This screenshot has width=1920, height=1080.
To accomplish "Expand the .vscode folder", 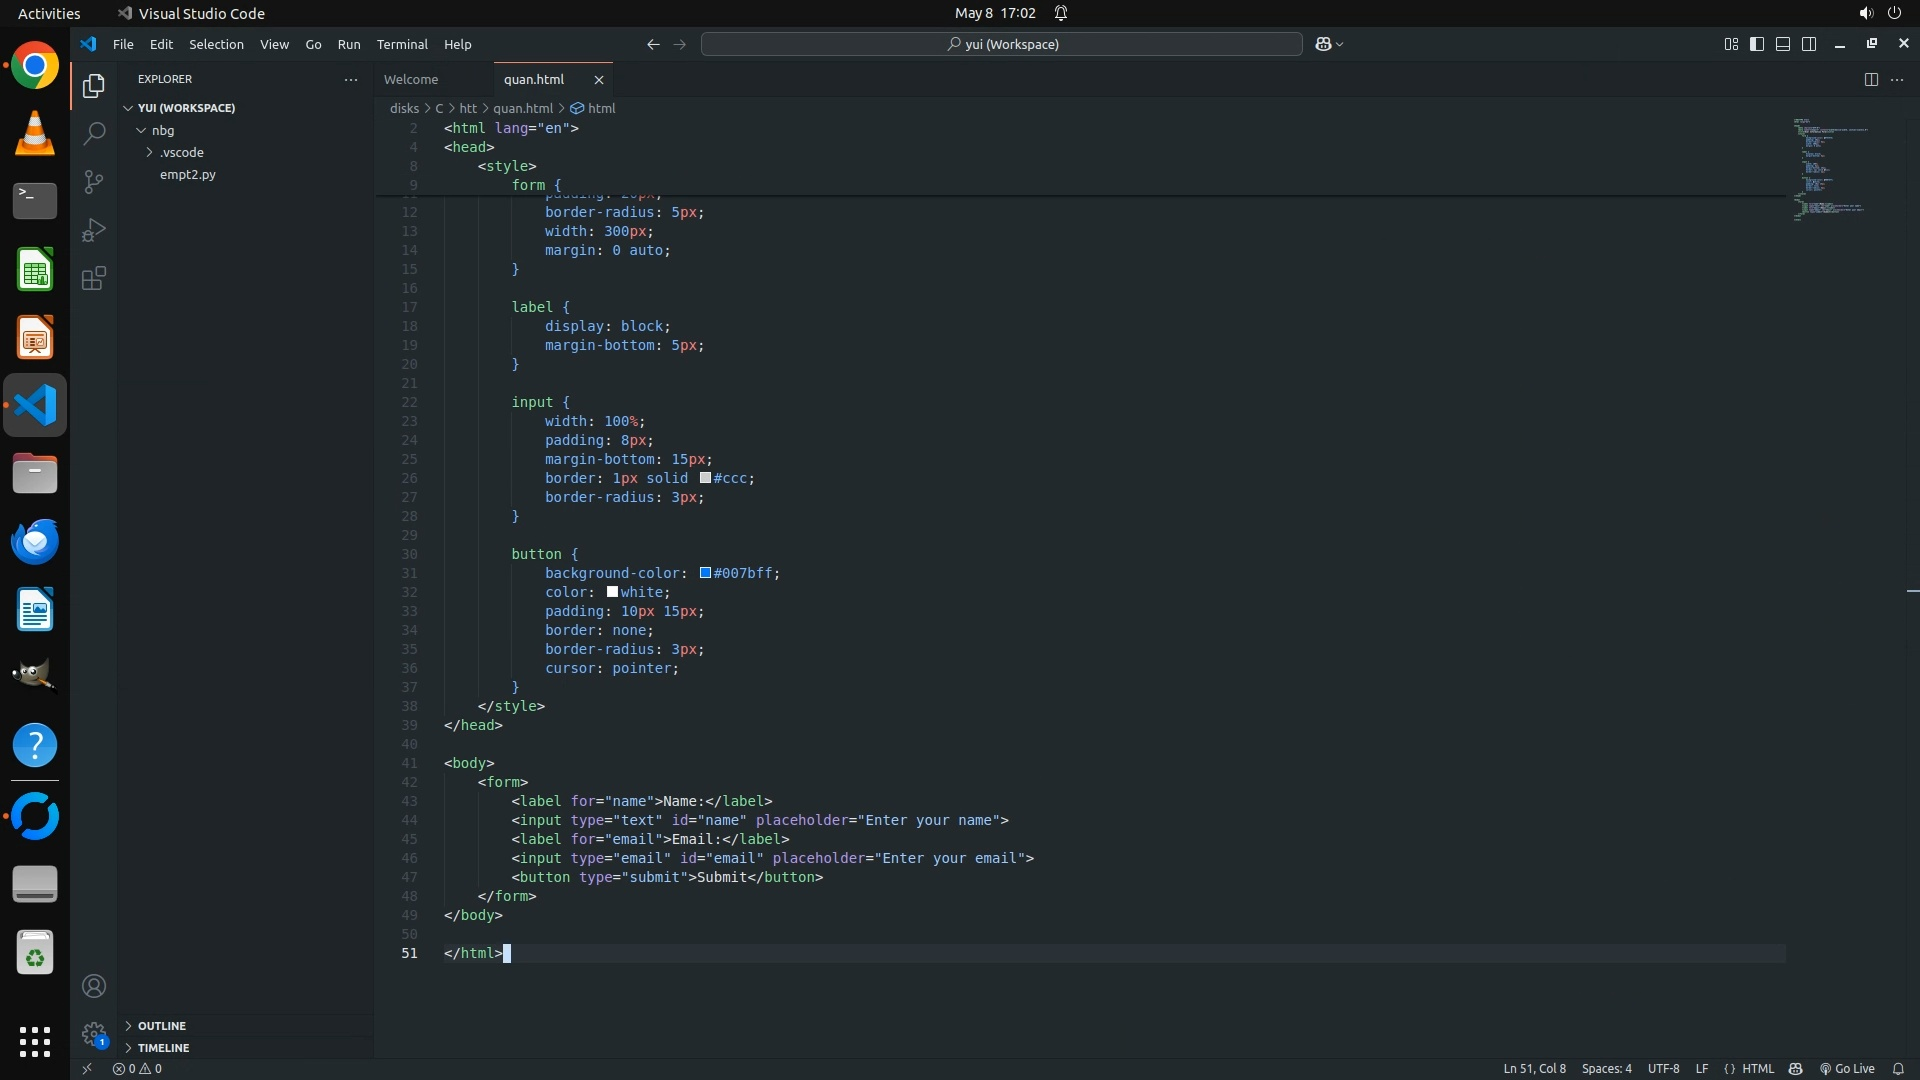I will click(x=181, y=152).
